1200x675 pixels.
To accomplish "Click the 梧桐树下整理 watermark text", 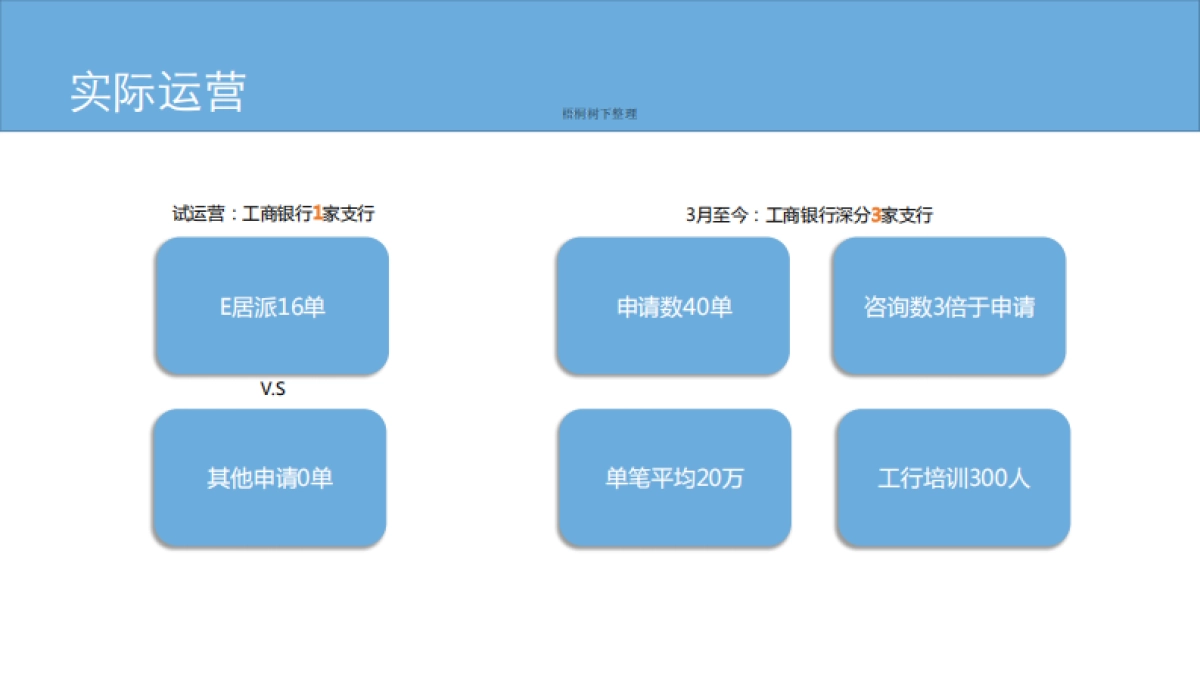I will 601,112.
